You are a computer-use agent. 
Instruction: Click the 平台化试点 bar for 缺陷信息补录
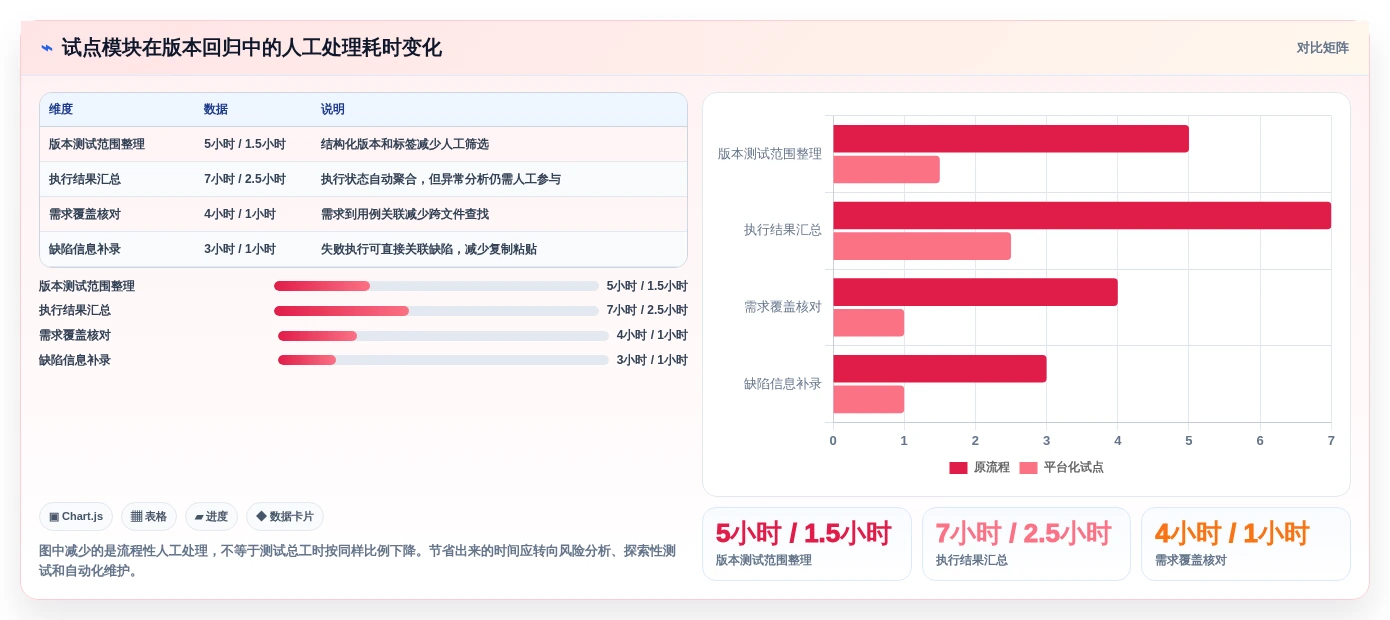coord(868,399)
